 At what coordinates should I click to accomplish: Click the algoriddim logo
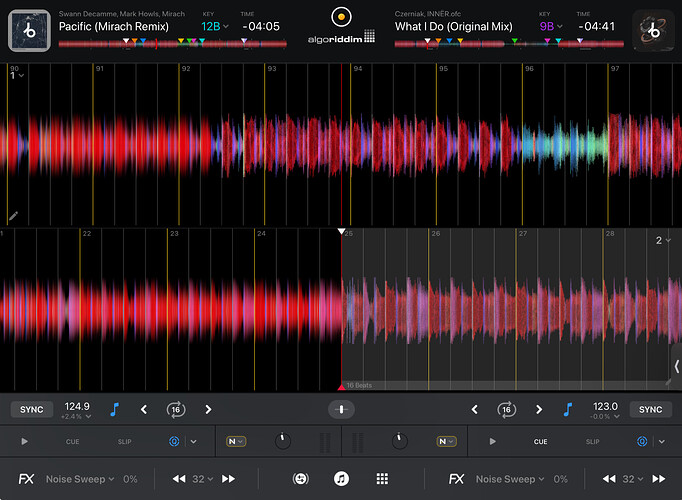point(341,37)
